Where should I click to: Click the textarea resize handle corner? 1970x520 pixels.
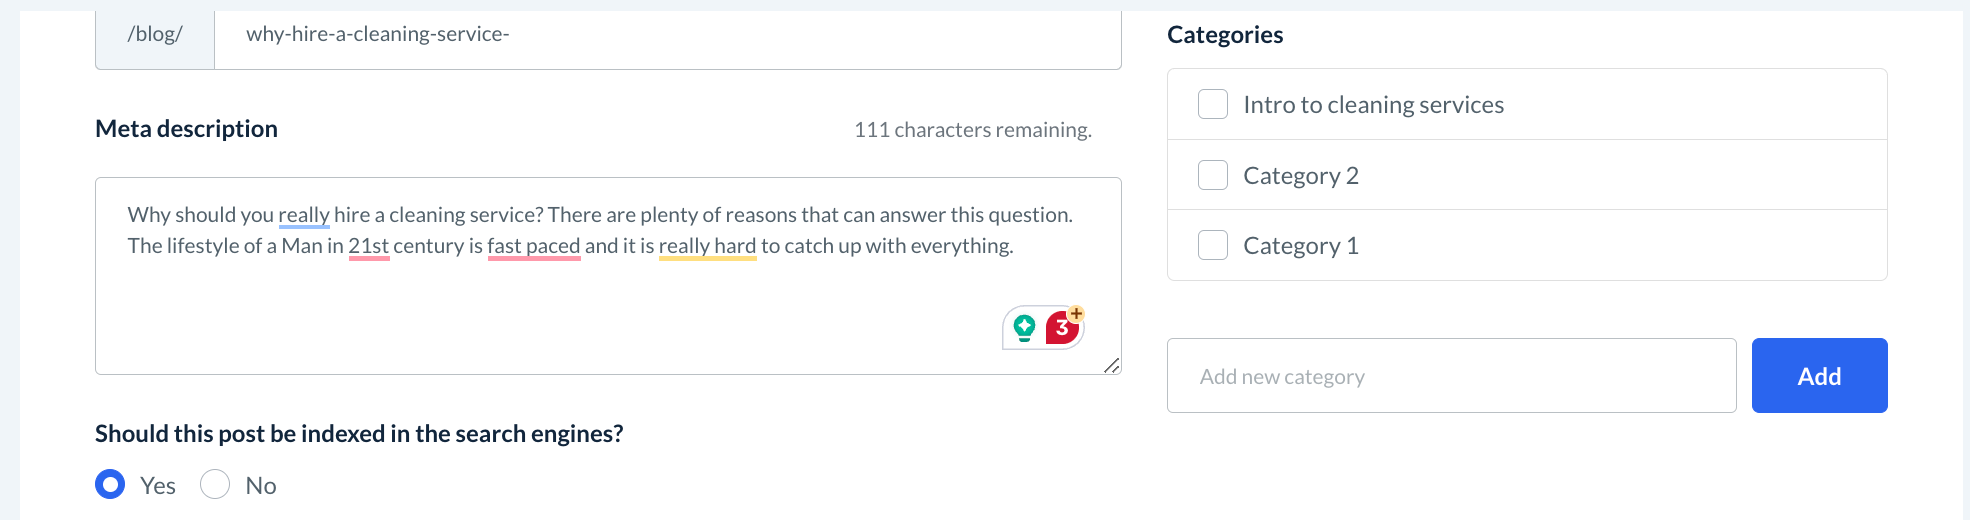pyautogui.click(x=1111, y=365)
